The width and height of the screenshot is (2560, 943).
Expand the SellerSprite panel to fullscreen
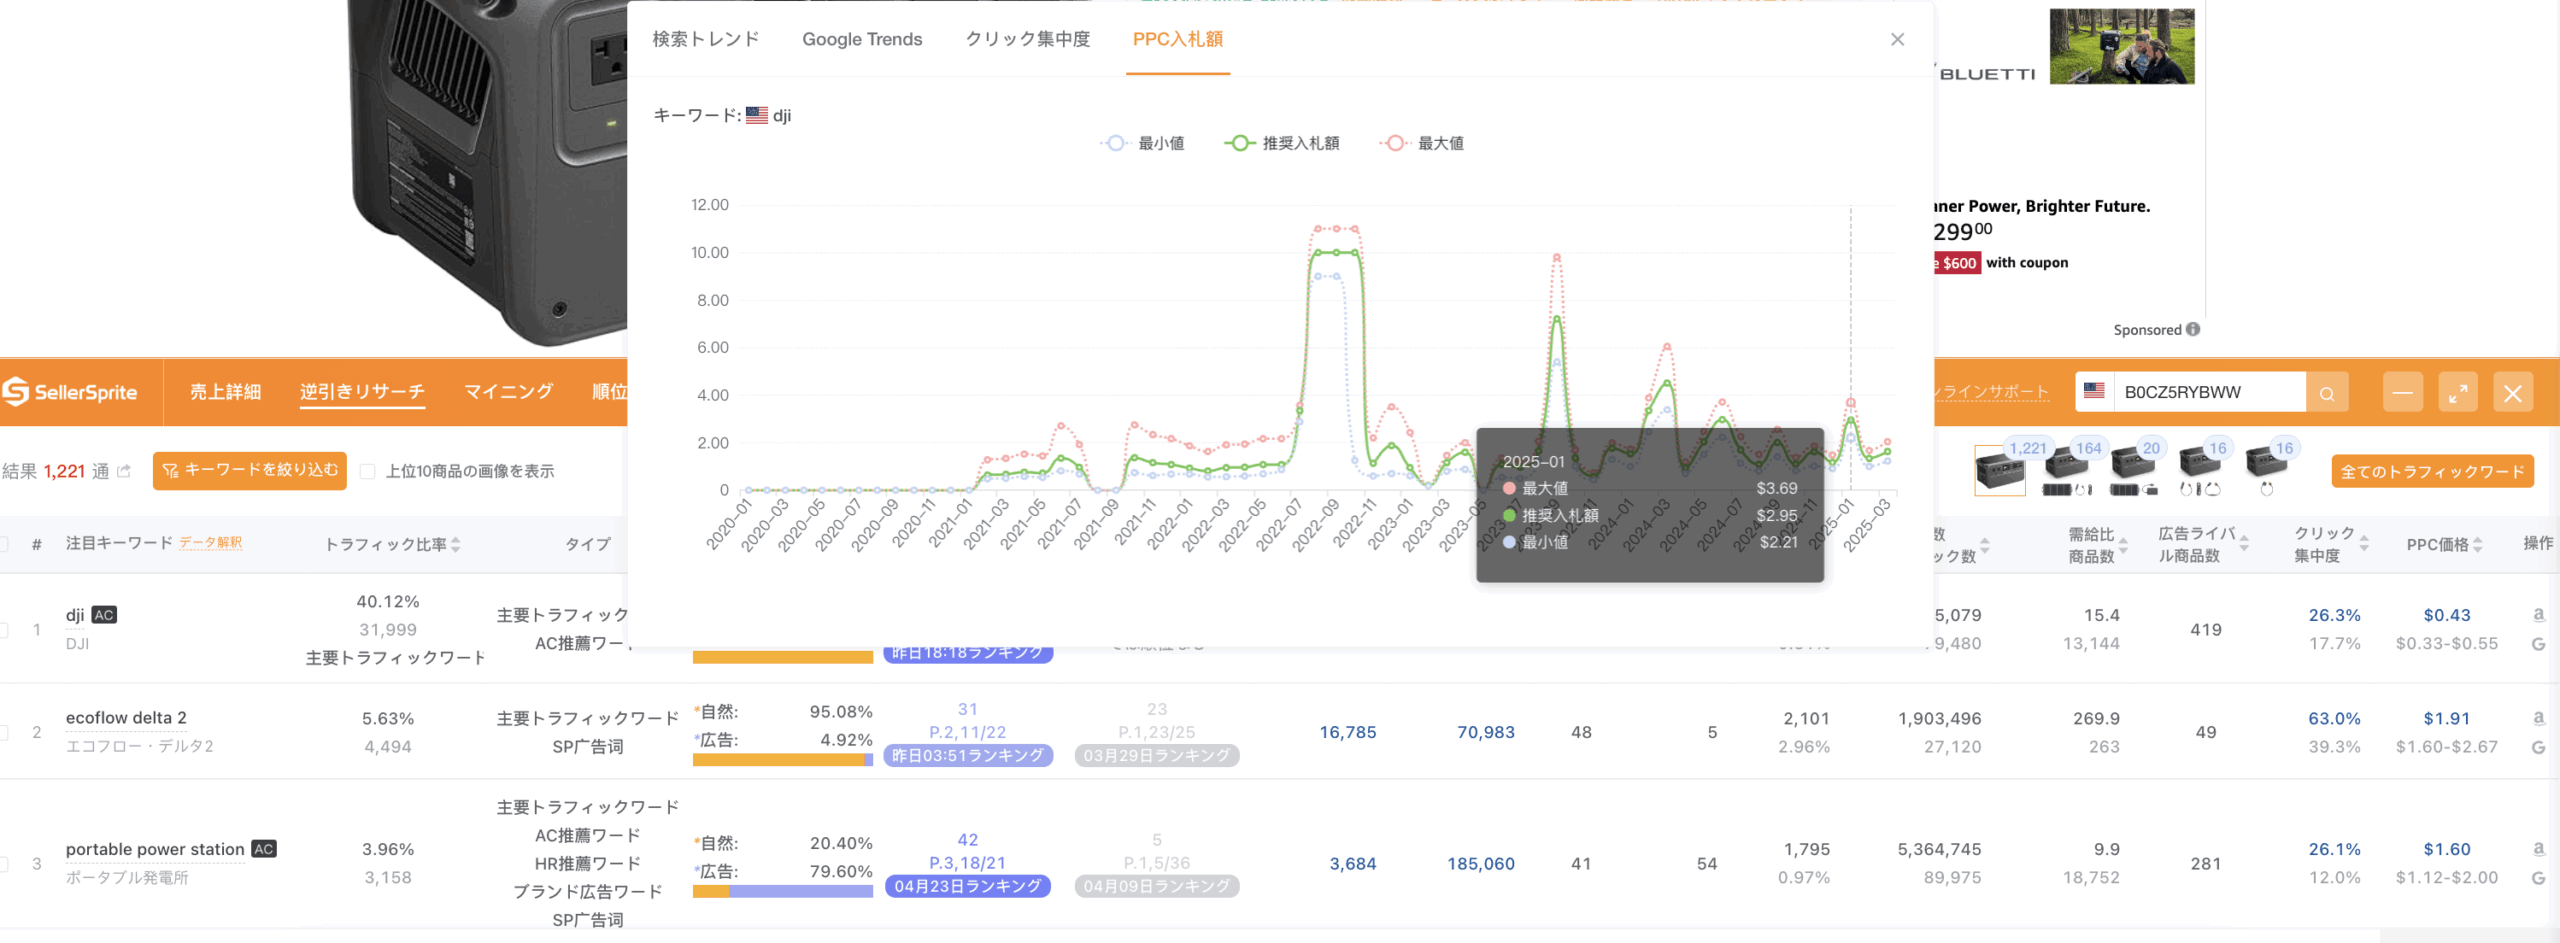pos(2458,392)
